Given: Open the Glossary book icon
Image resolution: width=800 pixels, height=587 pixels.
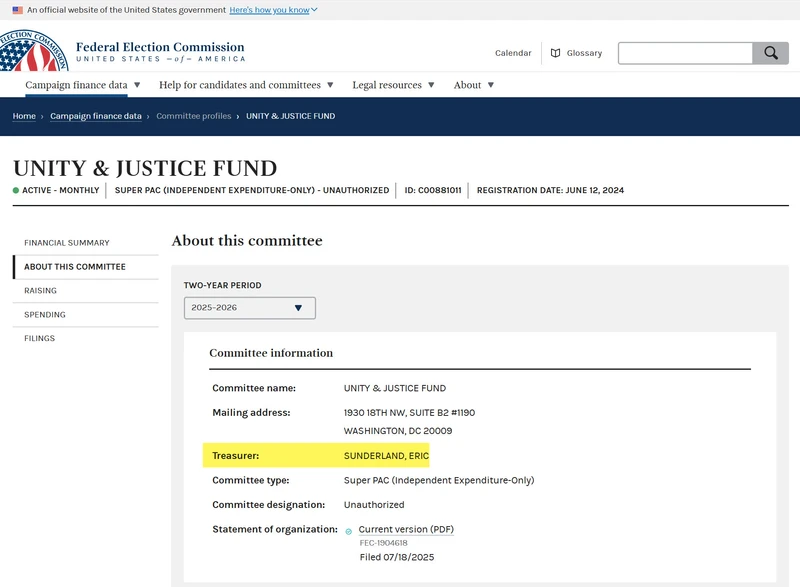Looking at the screenshot, I should (x=556, y=53).
